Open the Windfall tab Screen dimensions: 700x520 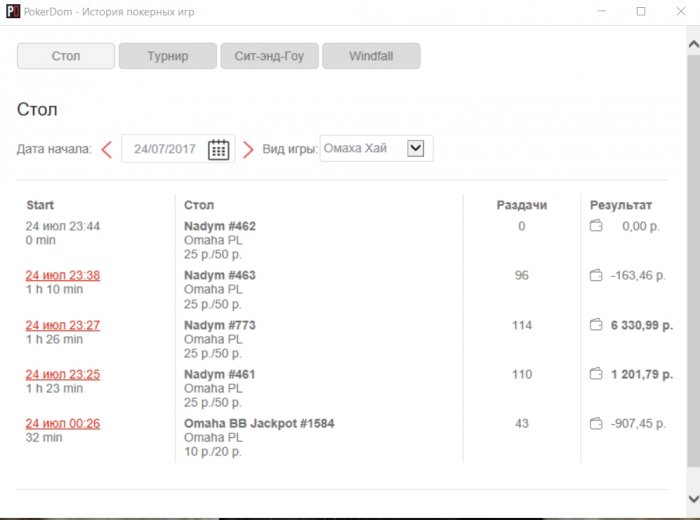click(x=370, y=56)
